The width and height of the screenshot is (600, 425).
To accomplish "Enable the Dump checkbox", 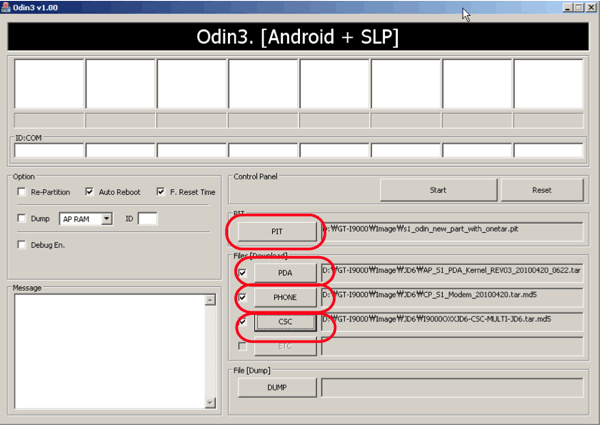I will 22,218.
